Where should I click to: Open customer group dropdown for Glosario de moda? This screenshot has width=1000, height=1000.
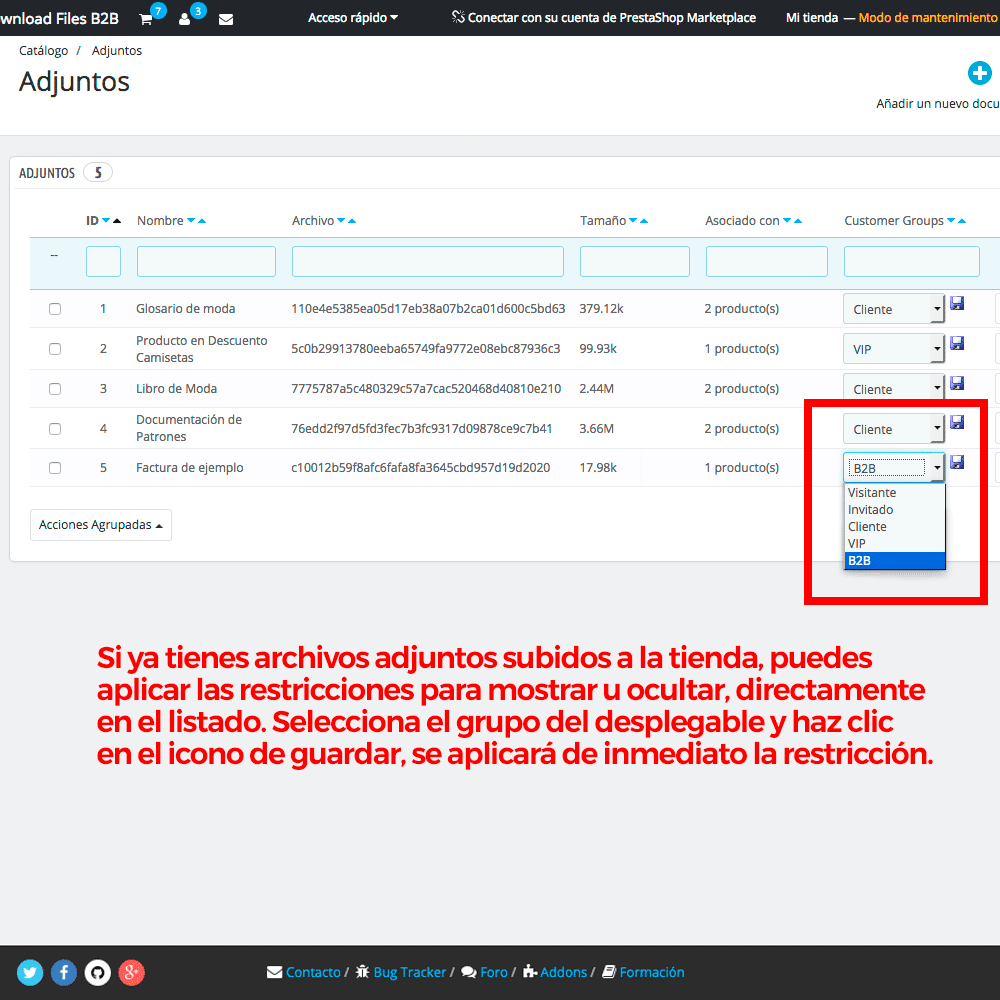click(x=893, y=309)
